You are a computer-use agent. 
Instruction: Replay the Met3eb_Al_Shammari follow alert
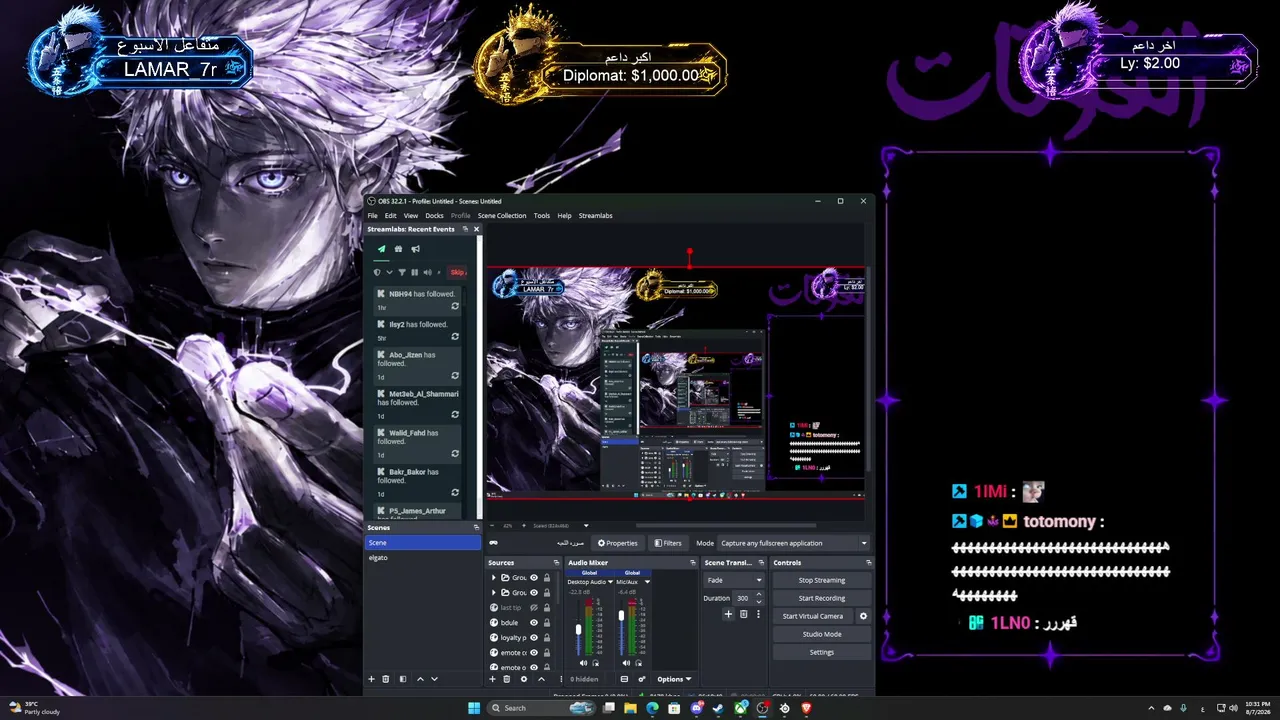[455, 415]
